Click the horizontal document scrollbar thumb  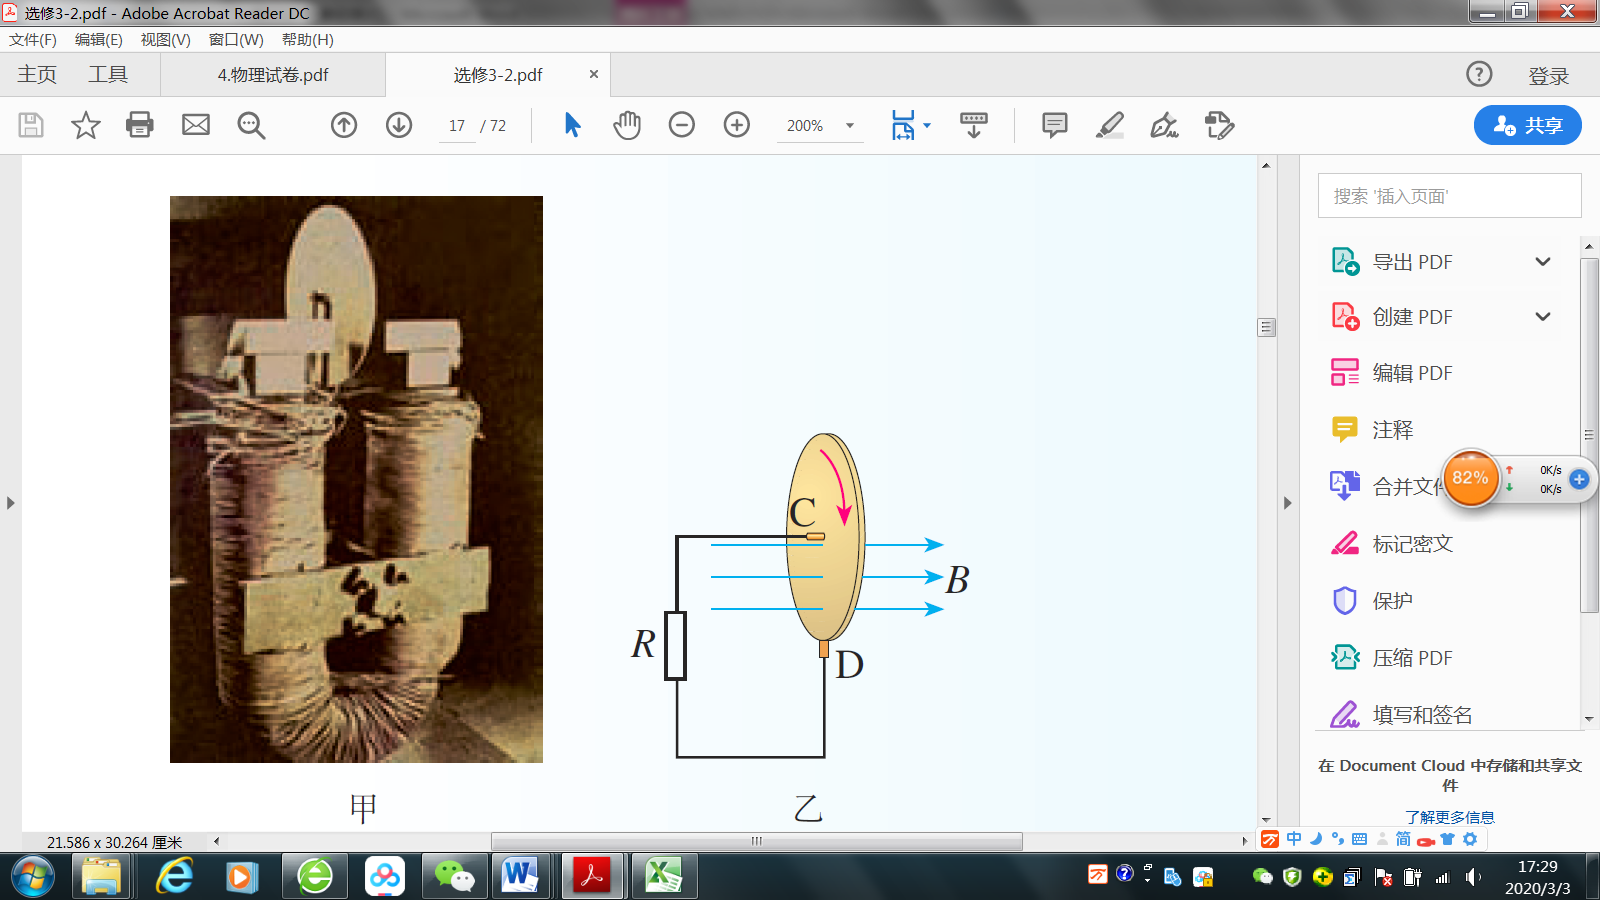tap(757, 841)
